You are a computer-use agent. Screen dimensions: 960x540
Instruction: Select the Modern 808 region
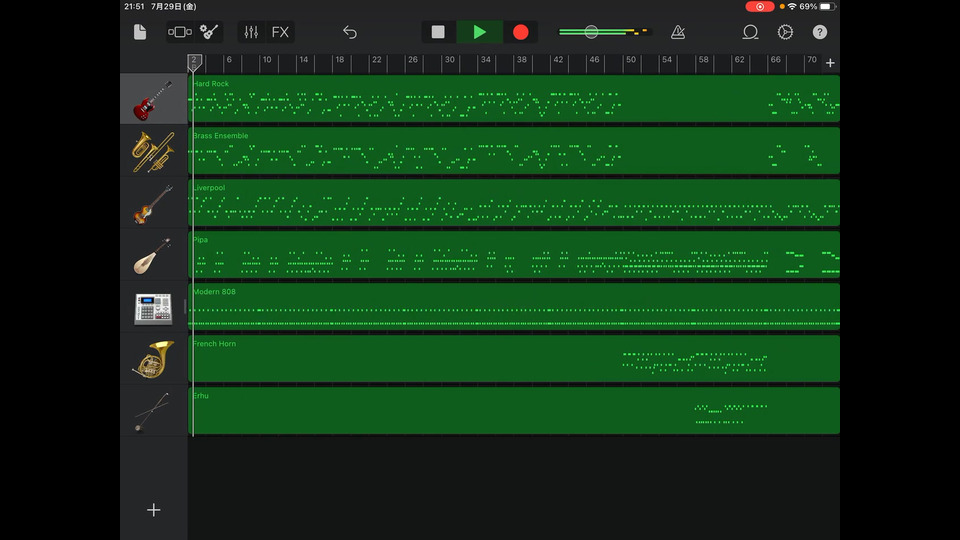pyautogui.click(x=514, y=307)
